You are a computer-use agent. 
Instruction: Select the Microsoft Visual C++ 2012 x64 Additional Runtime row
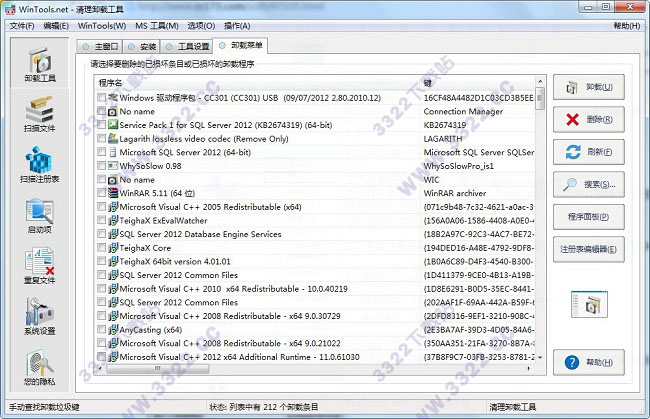[x=315, y=357]
